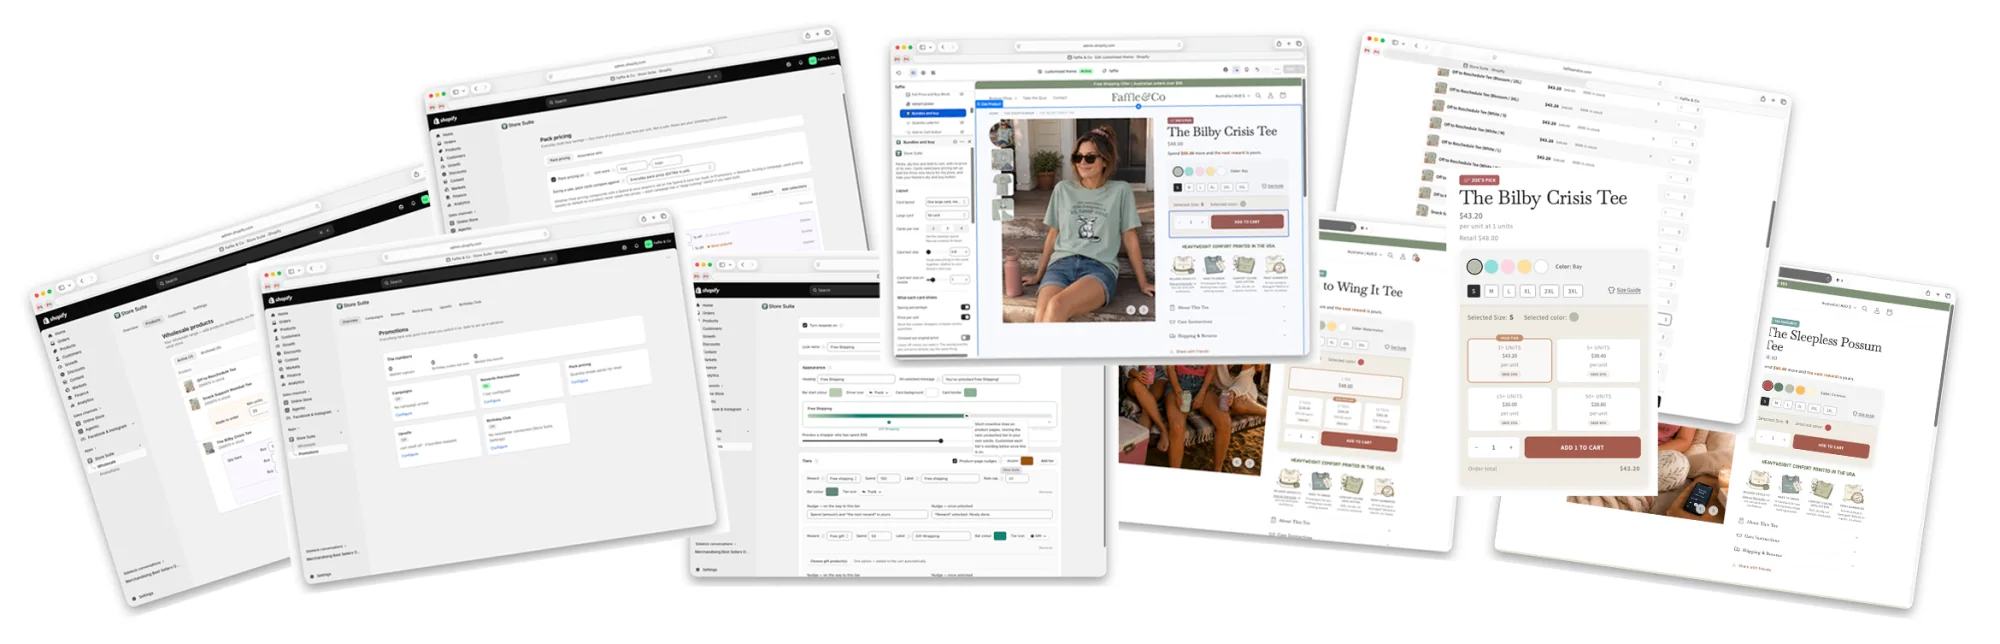This screenshot has width=2000, height=644.
Task: Select the 50+ Units pricing tier card
Action: point(1598,407)
